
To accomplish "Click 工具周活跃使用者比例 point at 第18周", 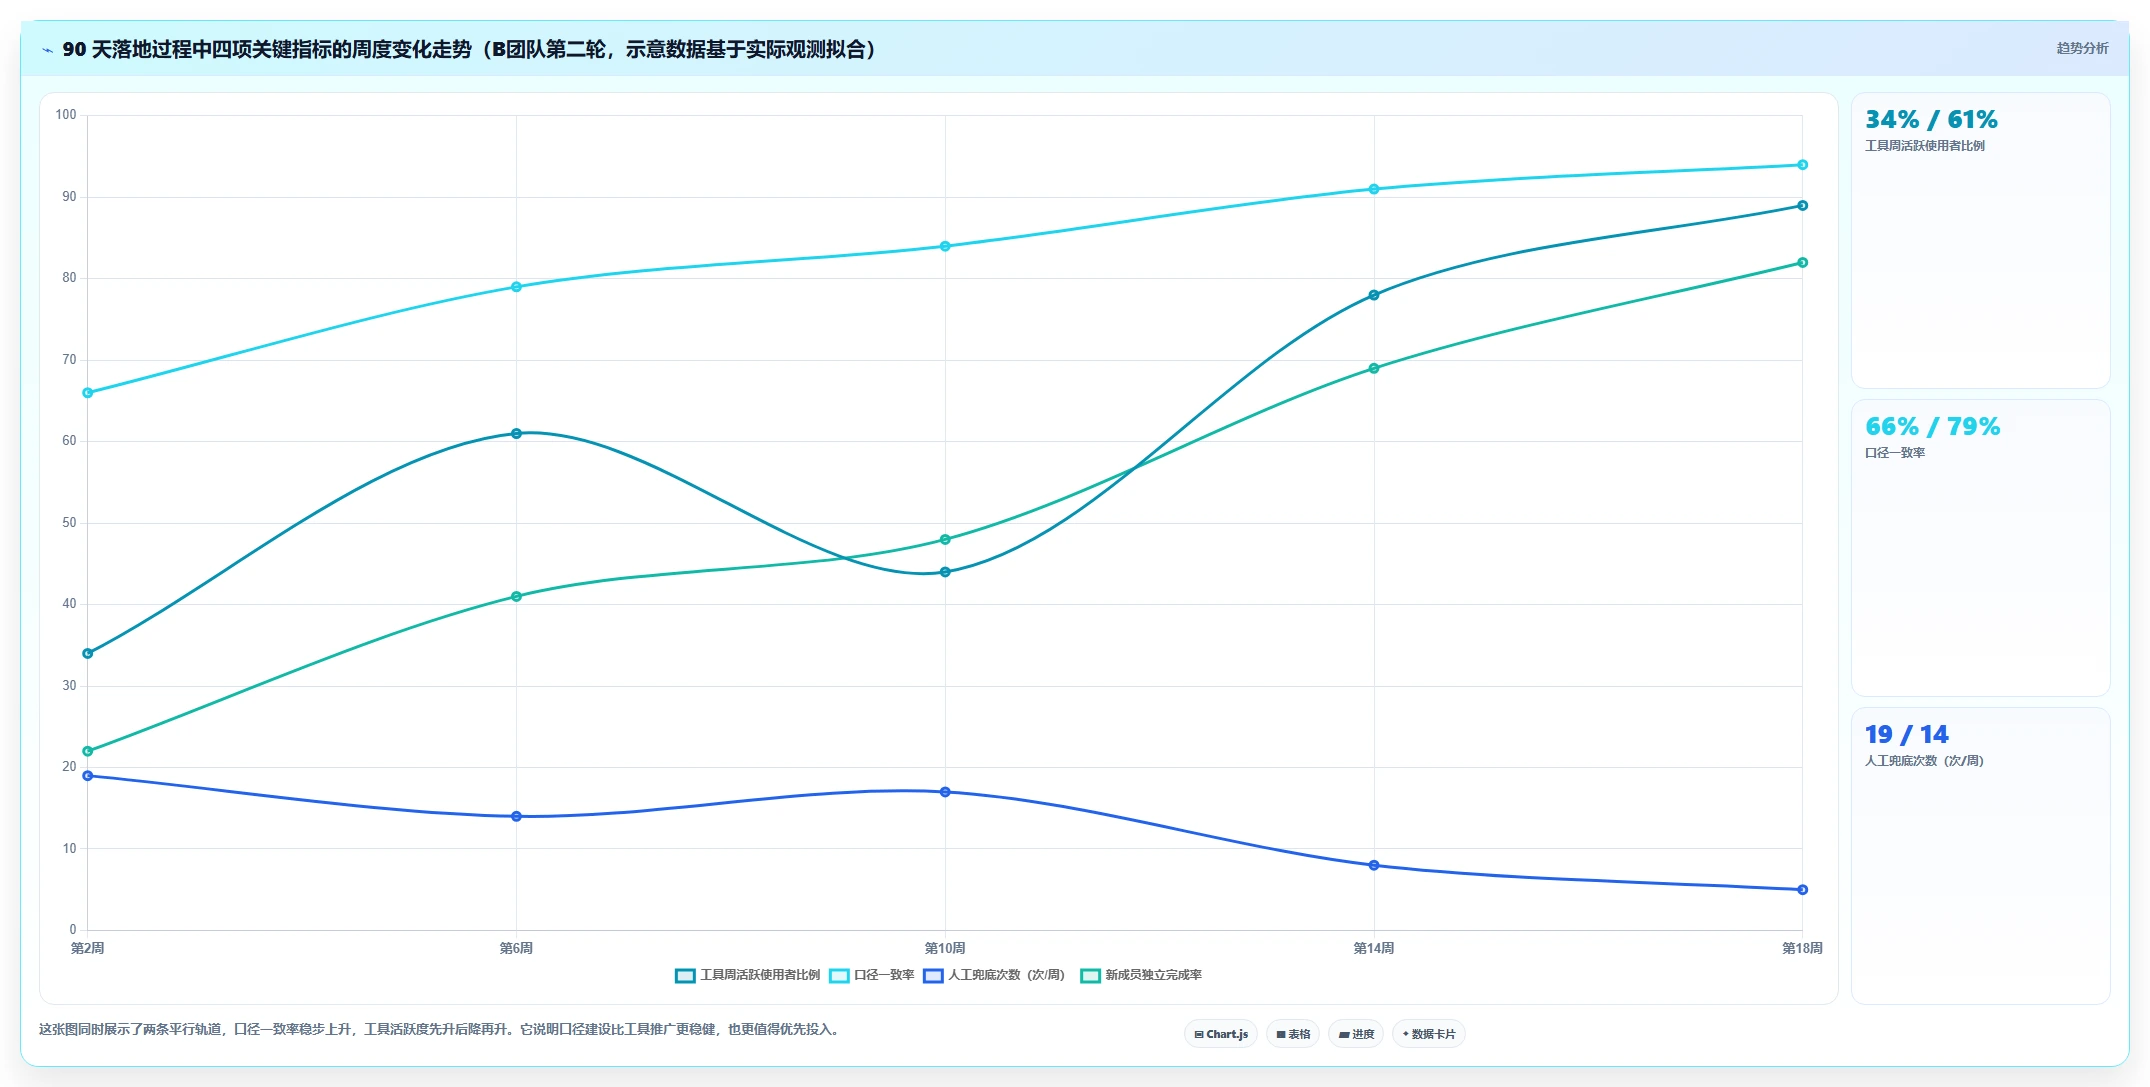I will click(x=1802, y=206).
